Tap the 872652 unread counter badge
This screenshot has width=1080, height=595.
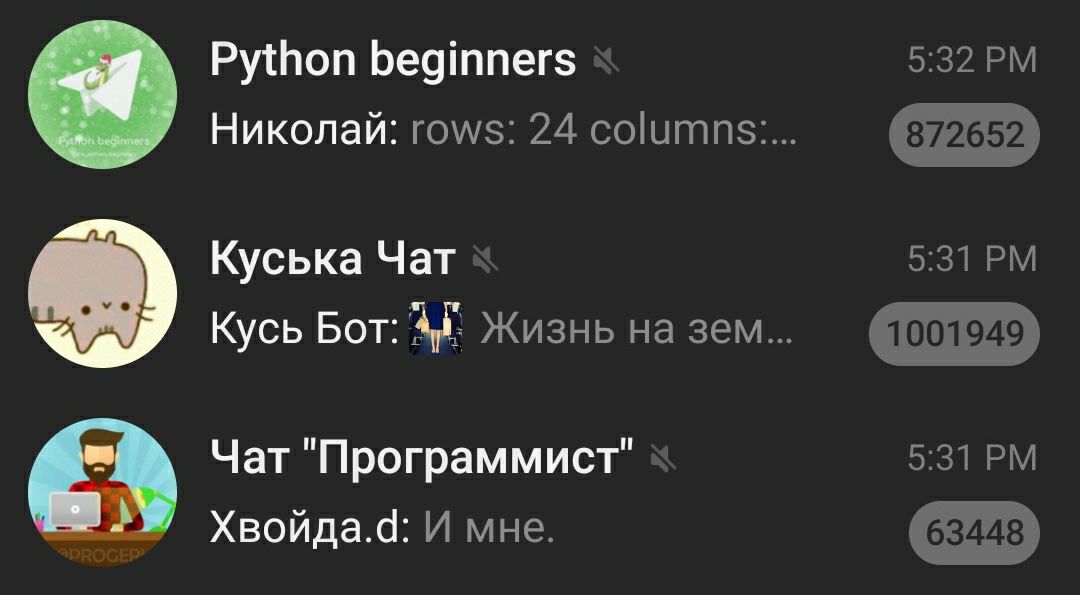tap(964, 134)
